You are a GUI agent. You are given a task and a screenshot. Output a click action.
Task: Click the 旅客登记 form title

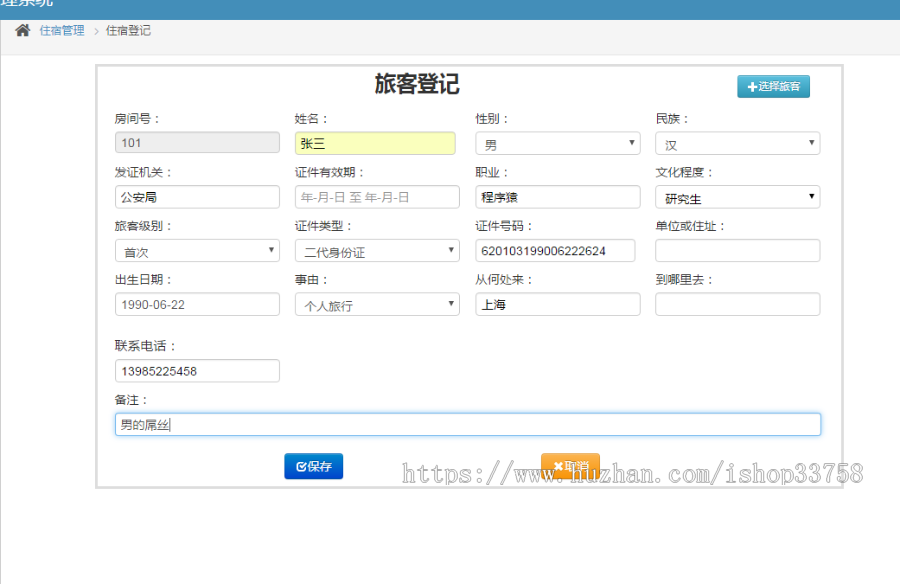pyautogui.click(x=417, y=84)
